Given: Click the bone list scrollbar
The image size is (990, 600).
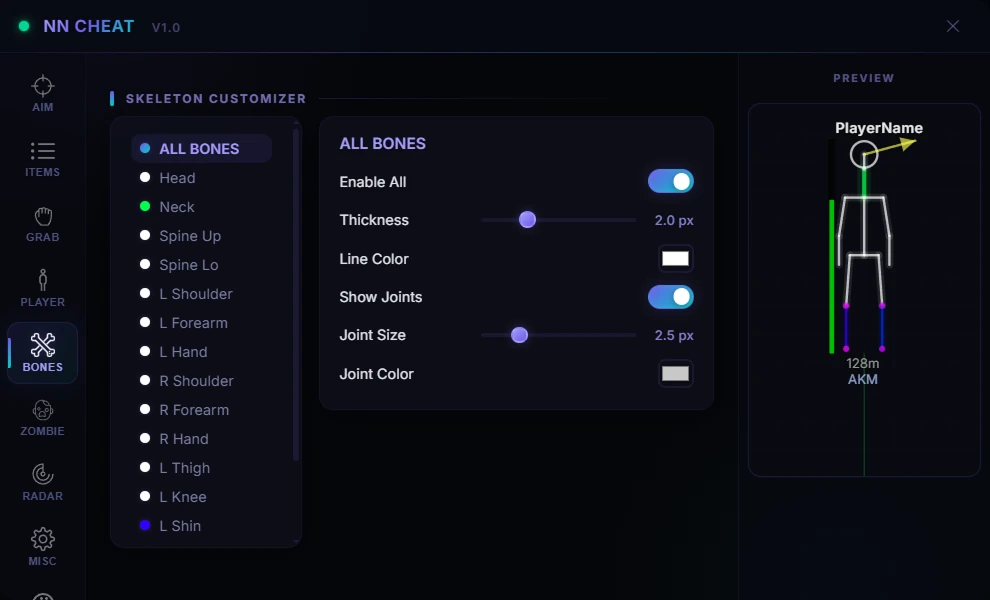Looking at the screenshot, I should [x=295, y=295].
